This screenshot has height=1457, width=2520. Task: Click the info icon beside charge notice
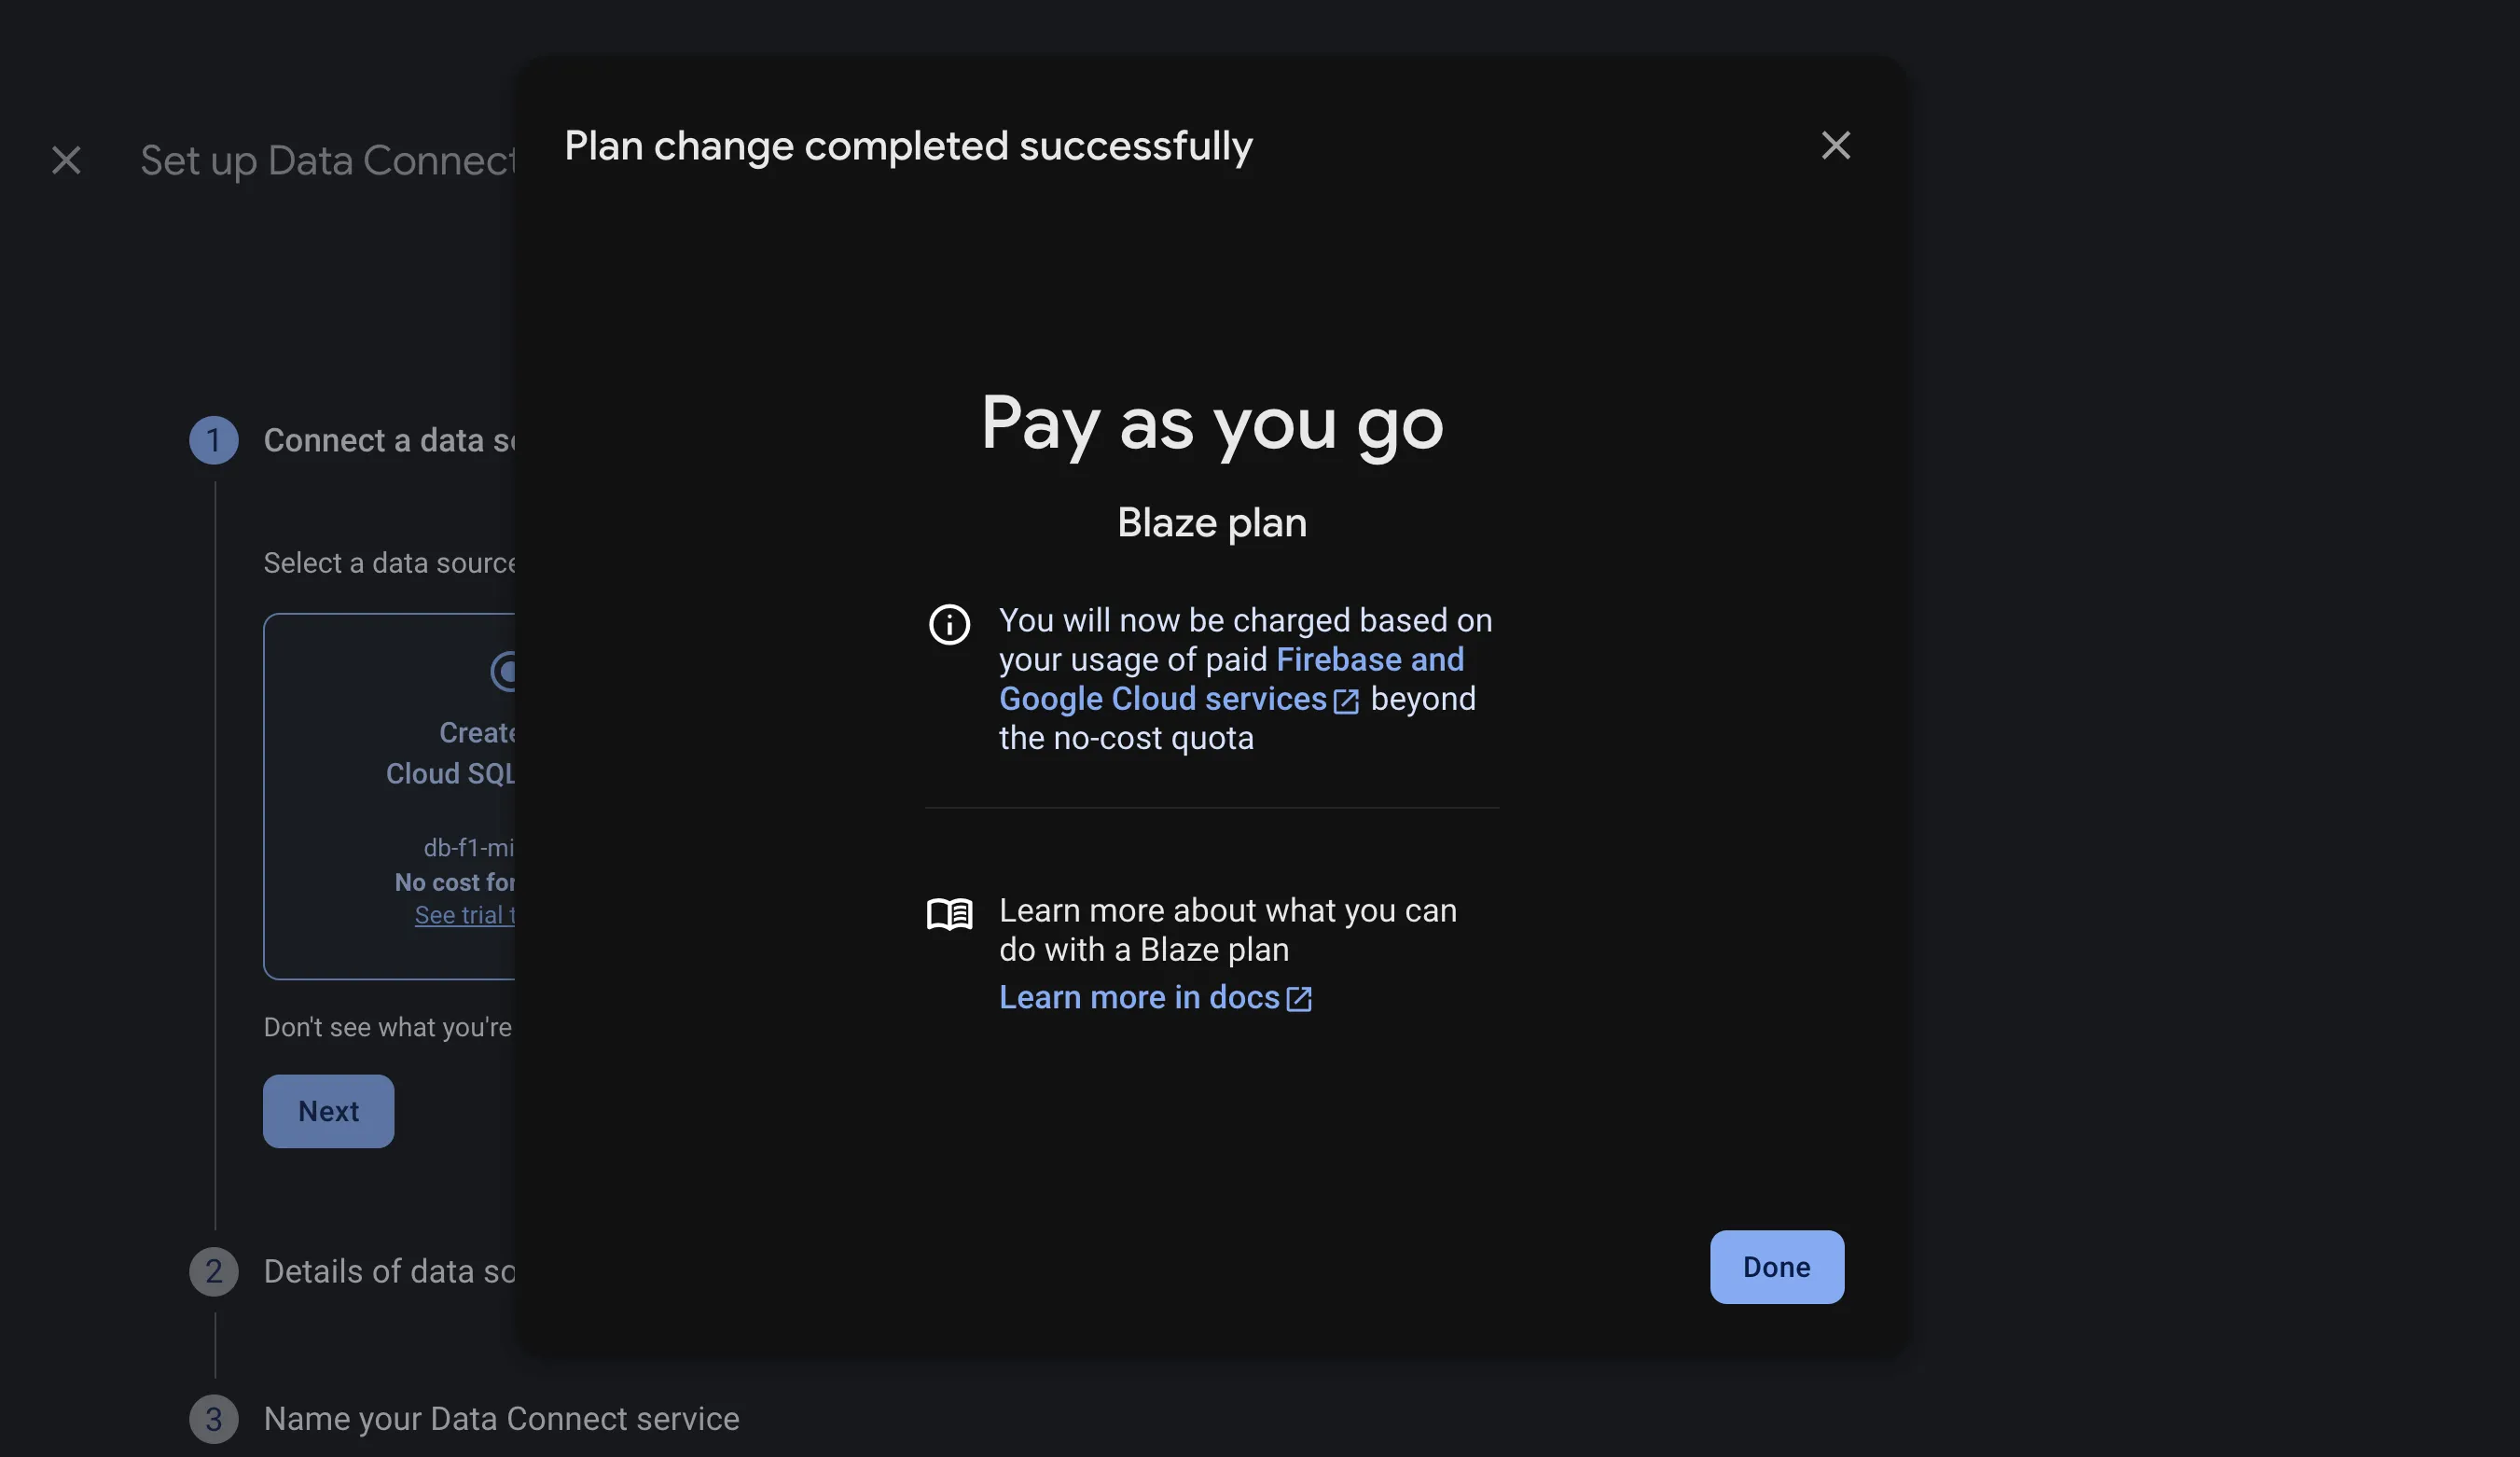[949, 625]
